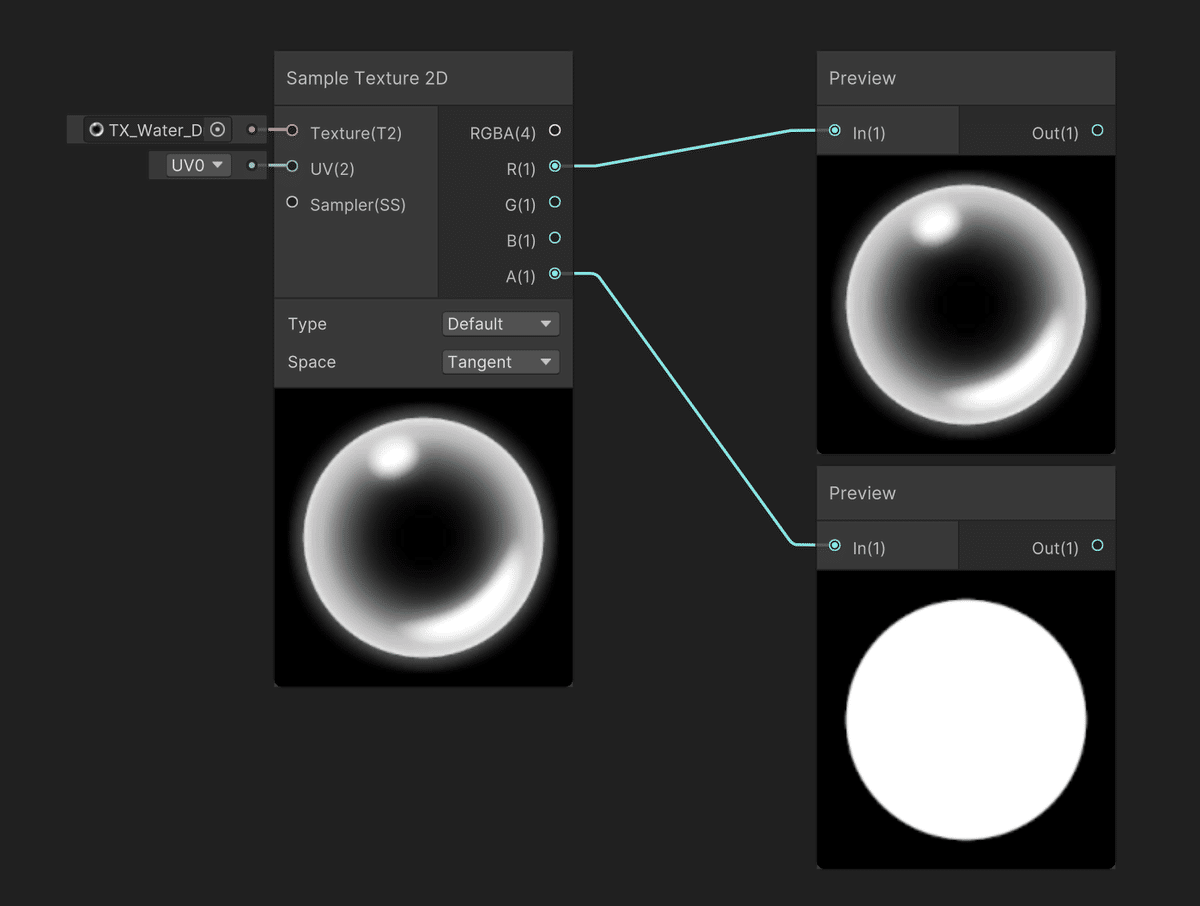The image size is (1200, 906).
Task: Click the texture object picker icon
Action: [217, 130]
